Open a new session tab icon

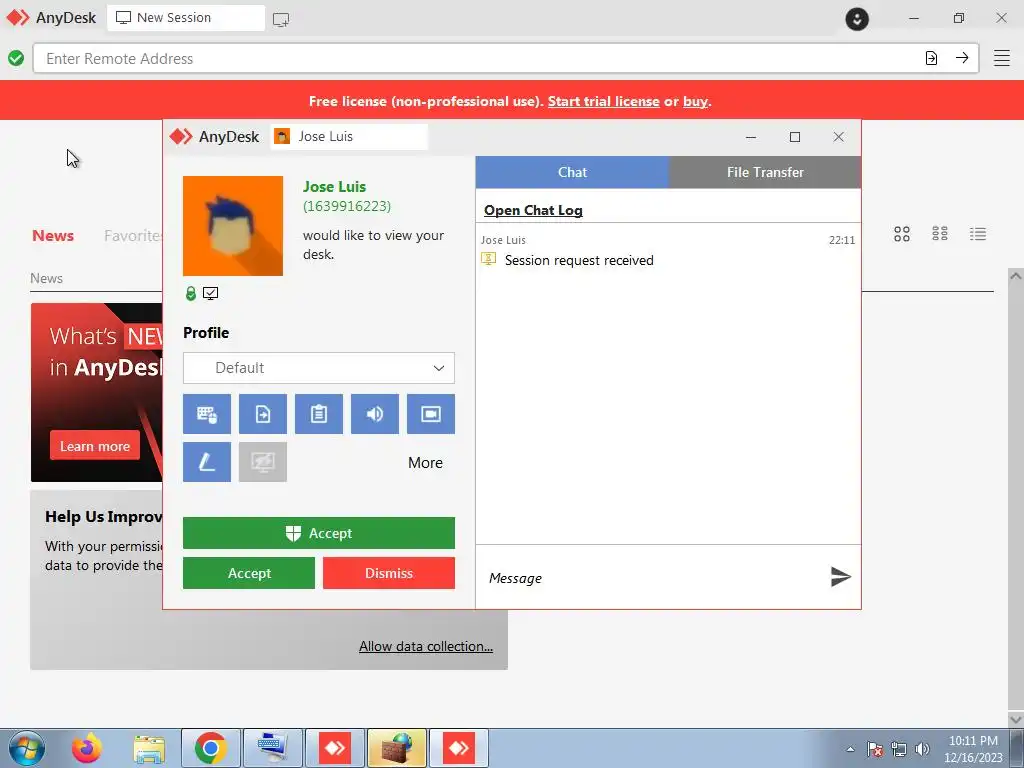coord(281,20)
